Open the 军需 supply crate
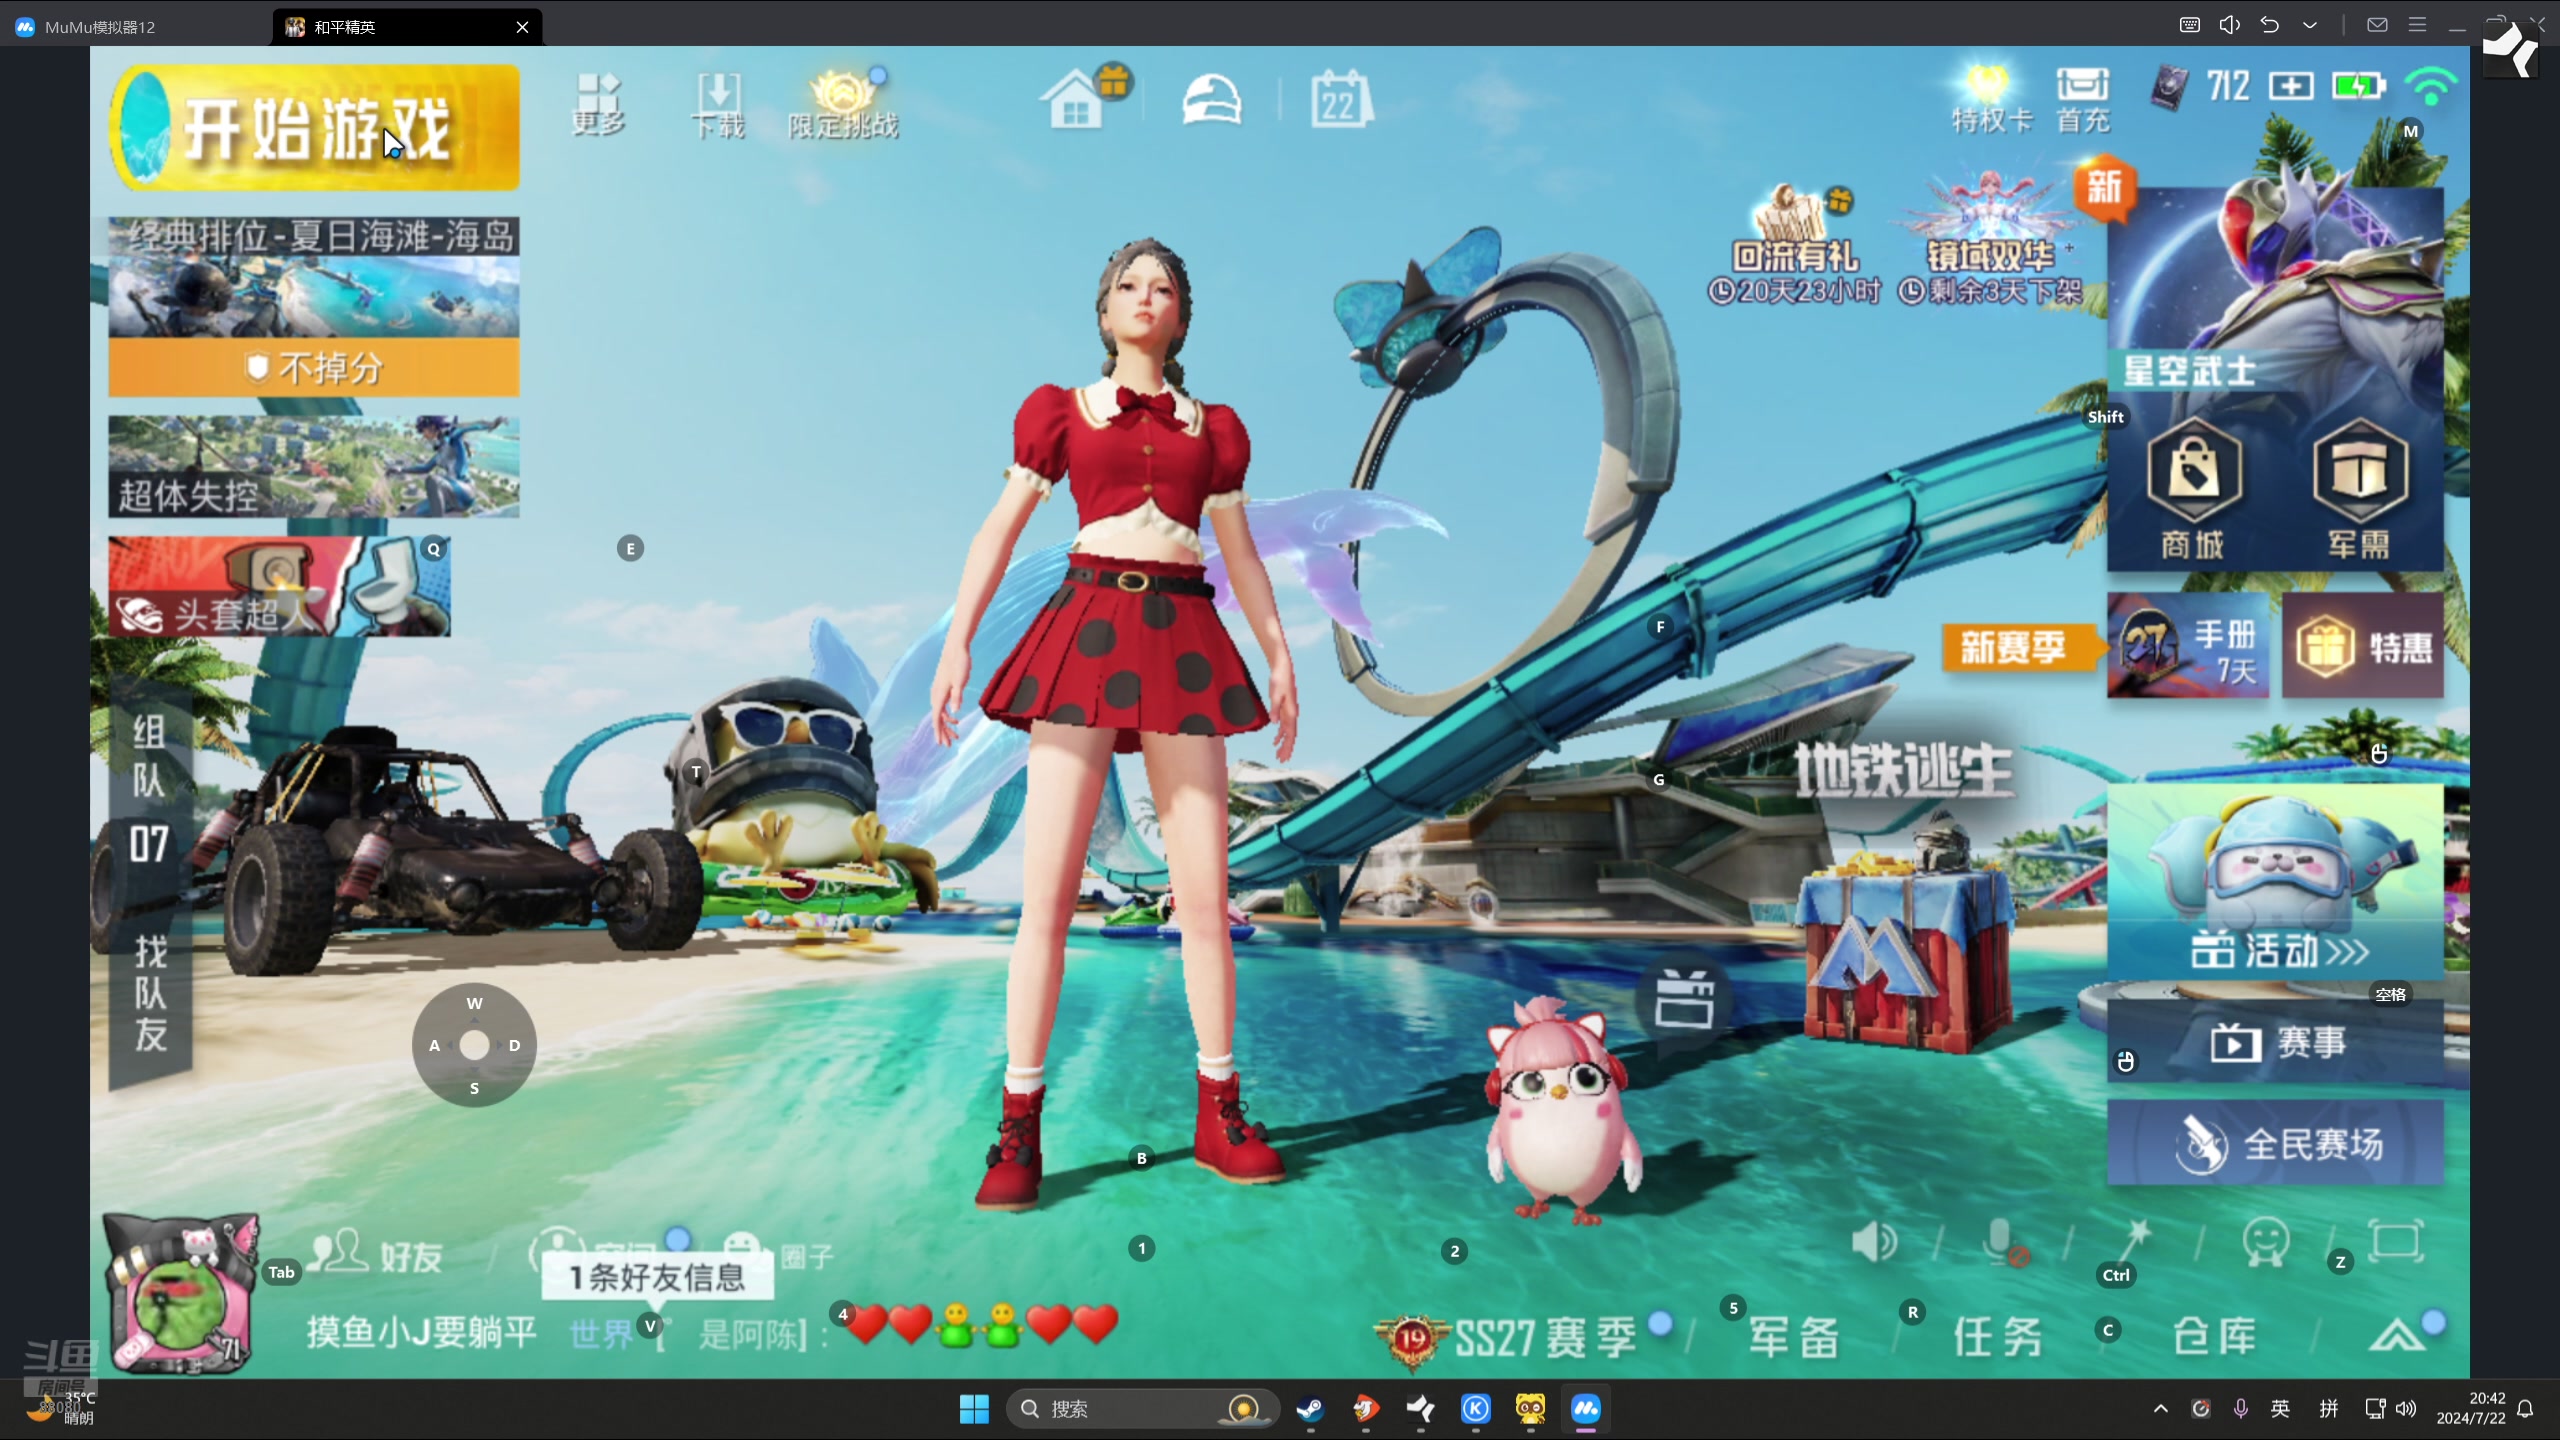The height and width of the screenshot is (1440, 2560). [x=2359, y=490]
